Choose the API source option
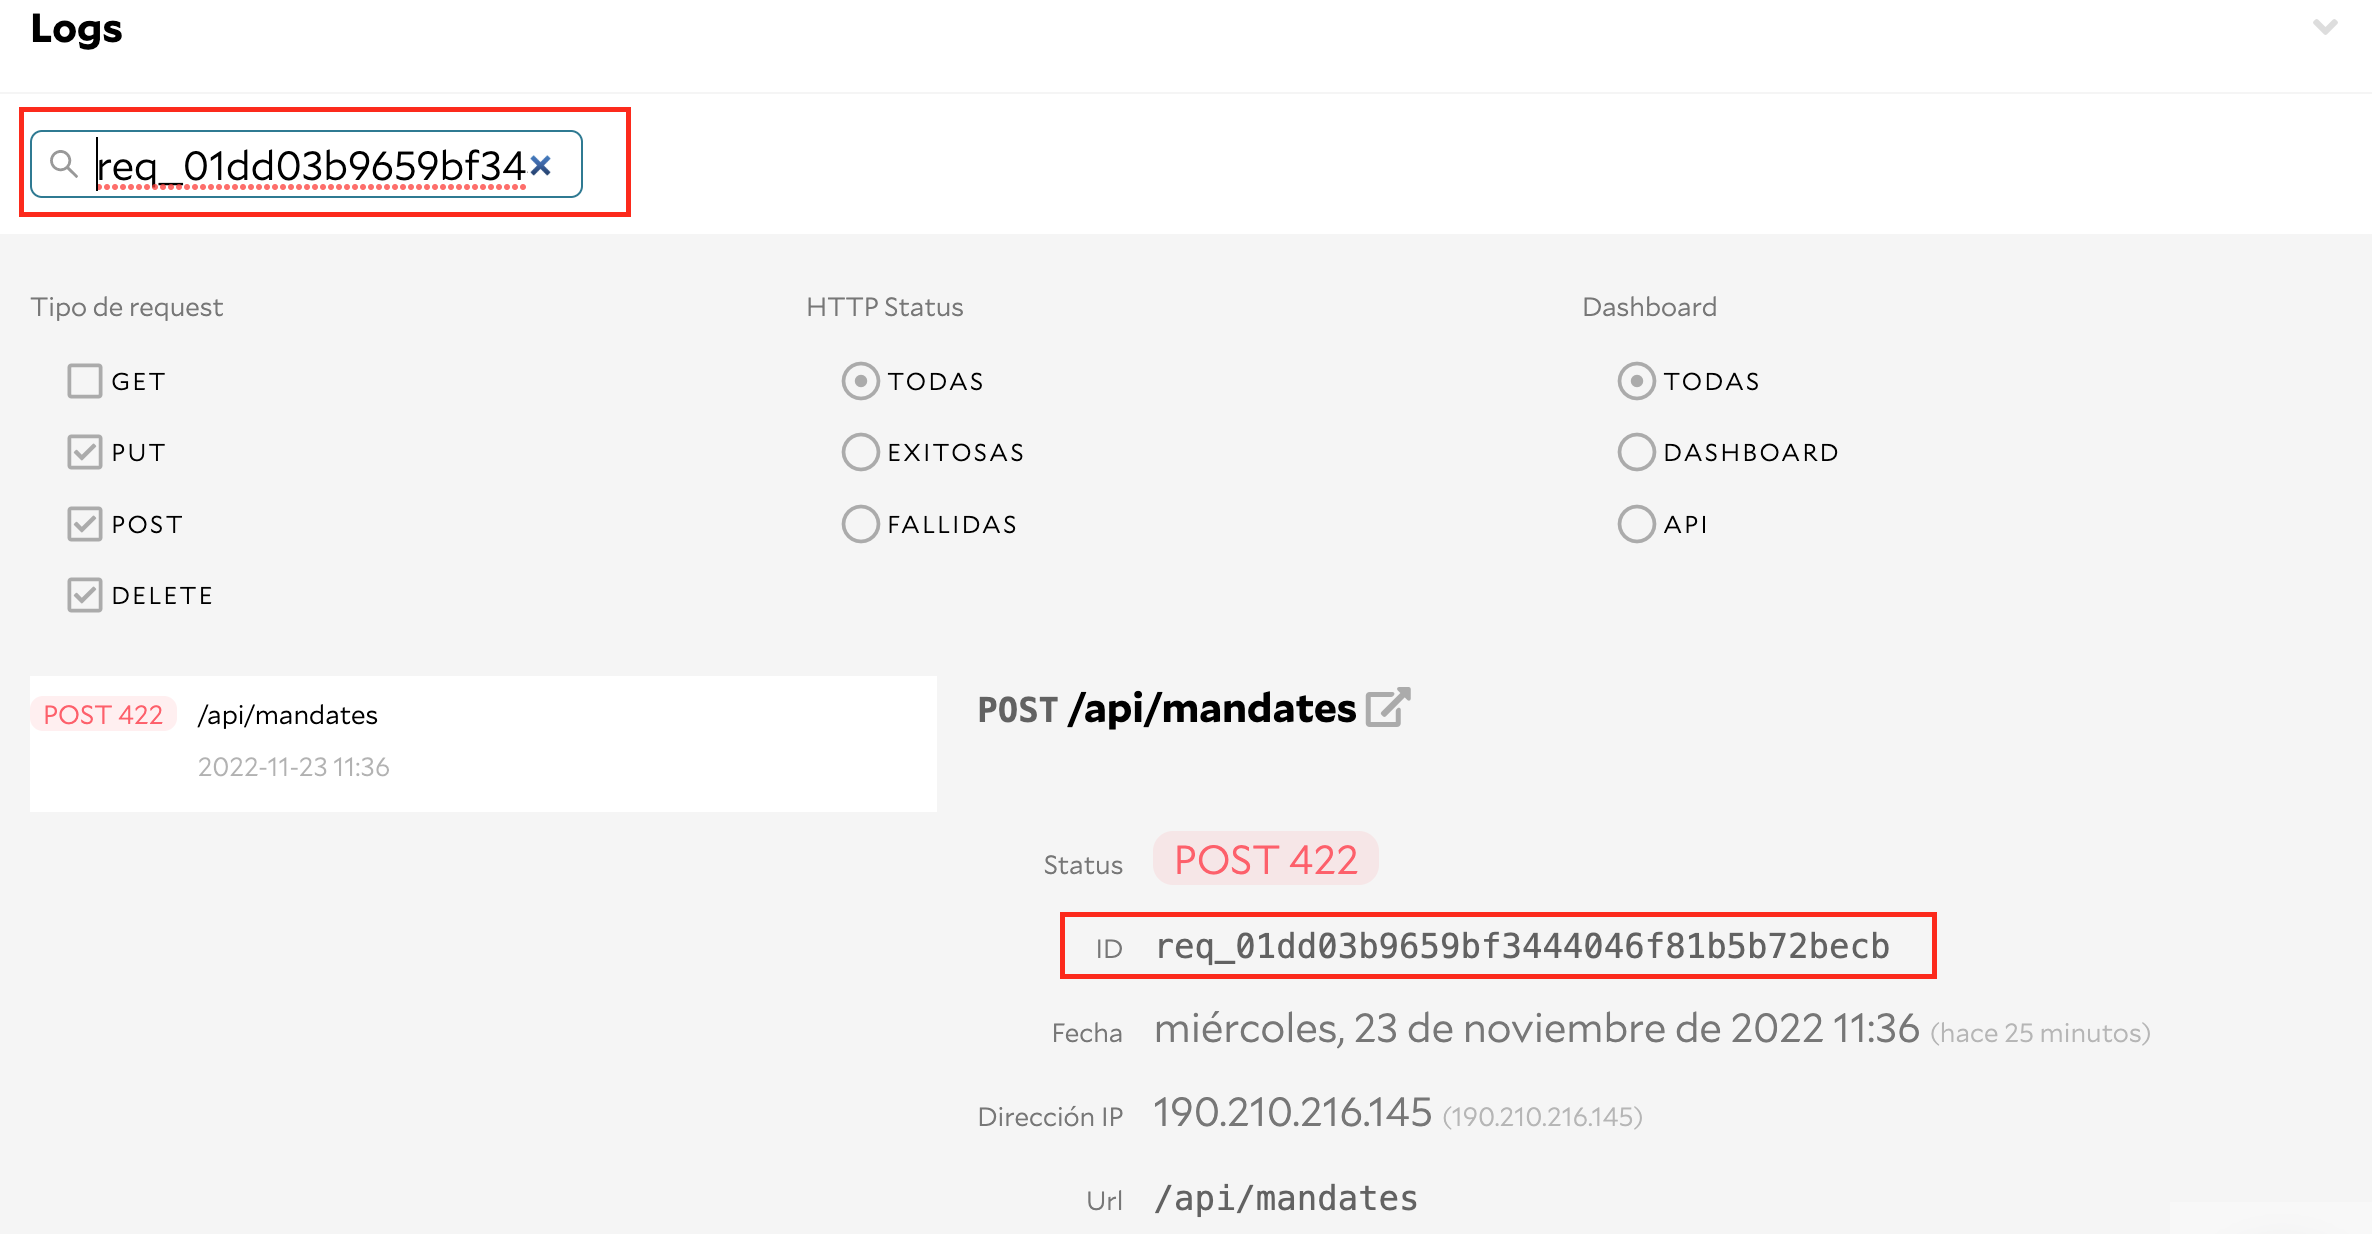 [1636, 524]
